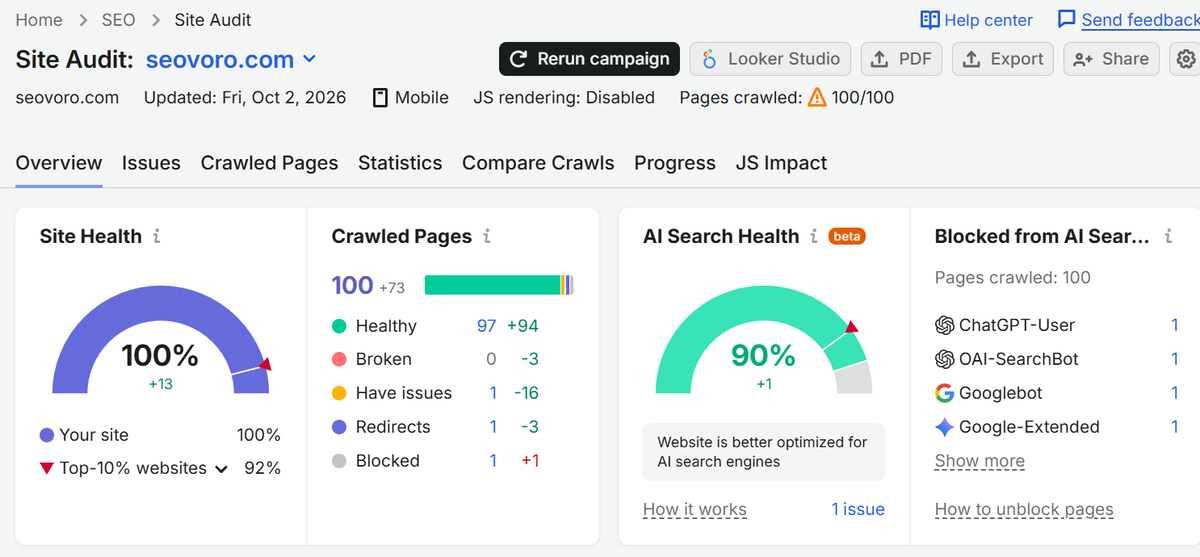This screenshot has width=1200, height=557.
Task: Click the Crawled Pages total 100
Action: pyautogui.click(x=352, y=286)
